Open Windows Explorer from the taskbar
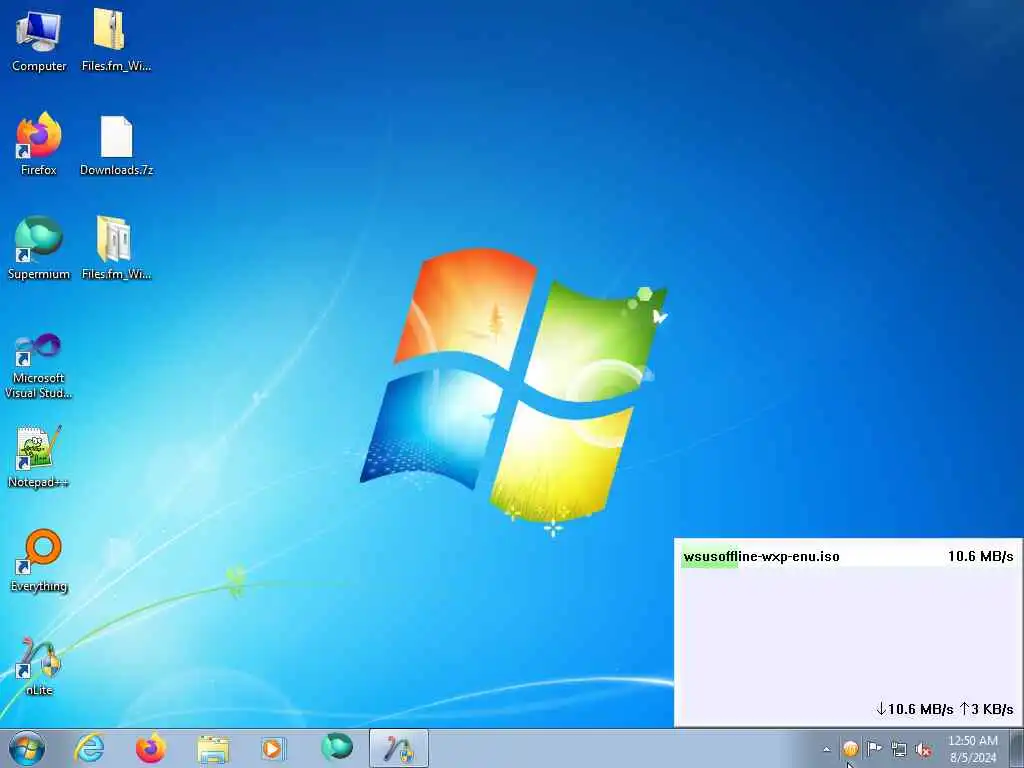 click(x=213, y=748)
